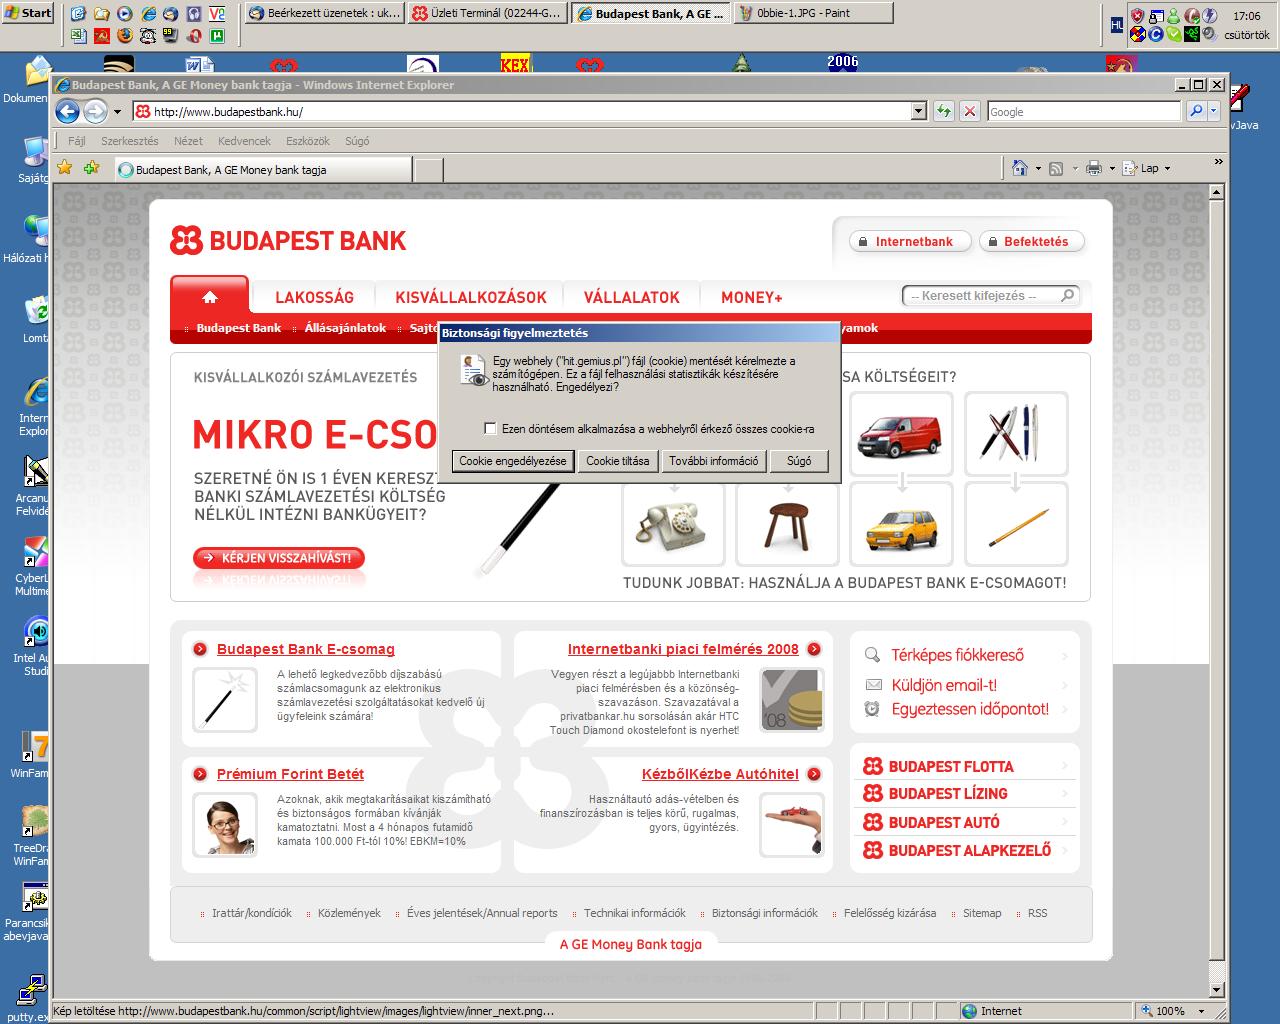Open the Razer icon in system tray
The height and width of the screenshot is (1024, 1280).
click(x=1192, y=35)
